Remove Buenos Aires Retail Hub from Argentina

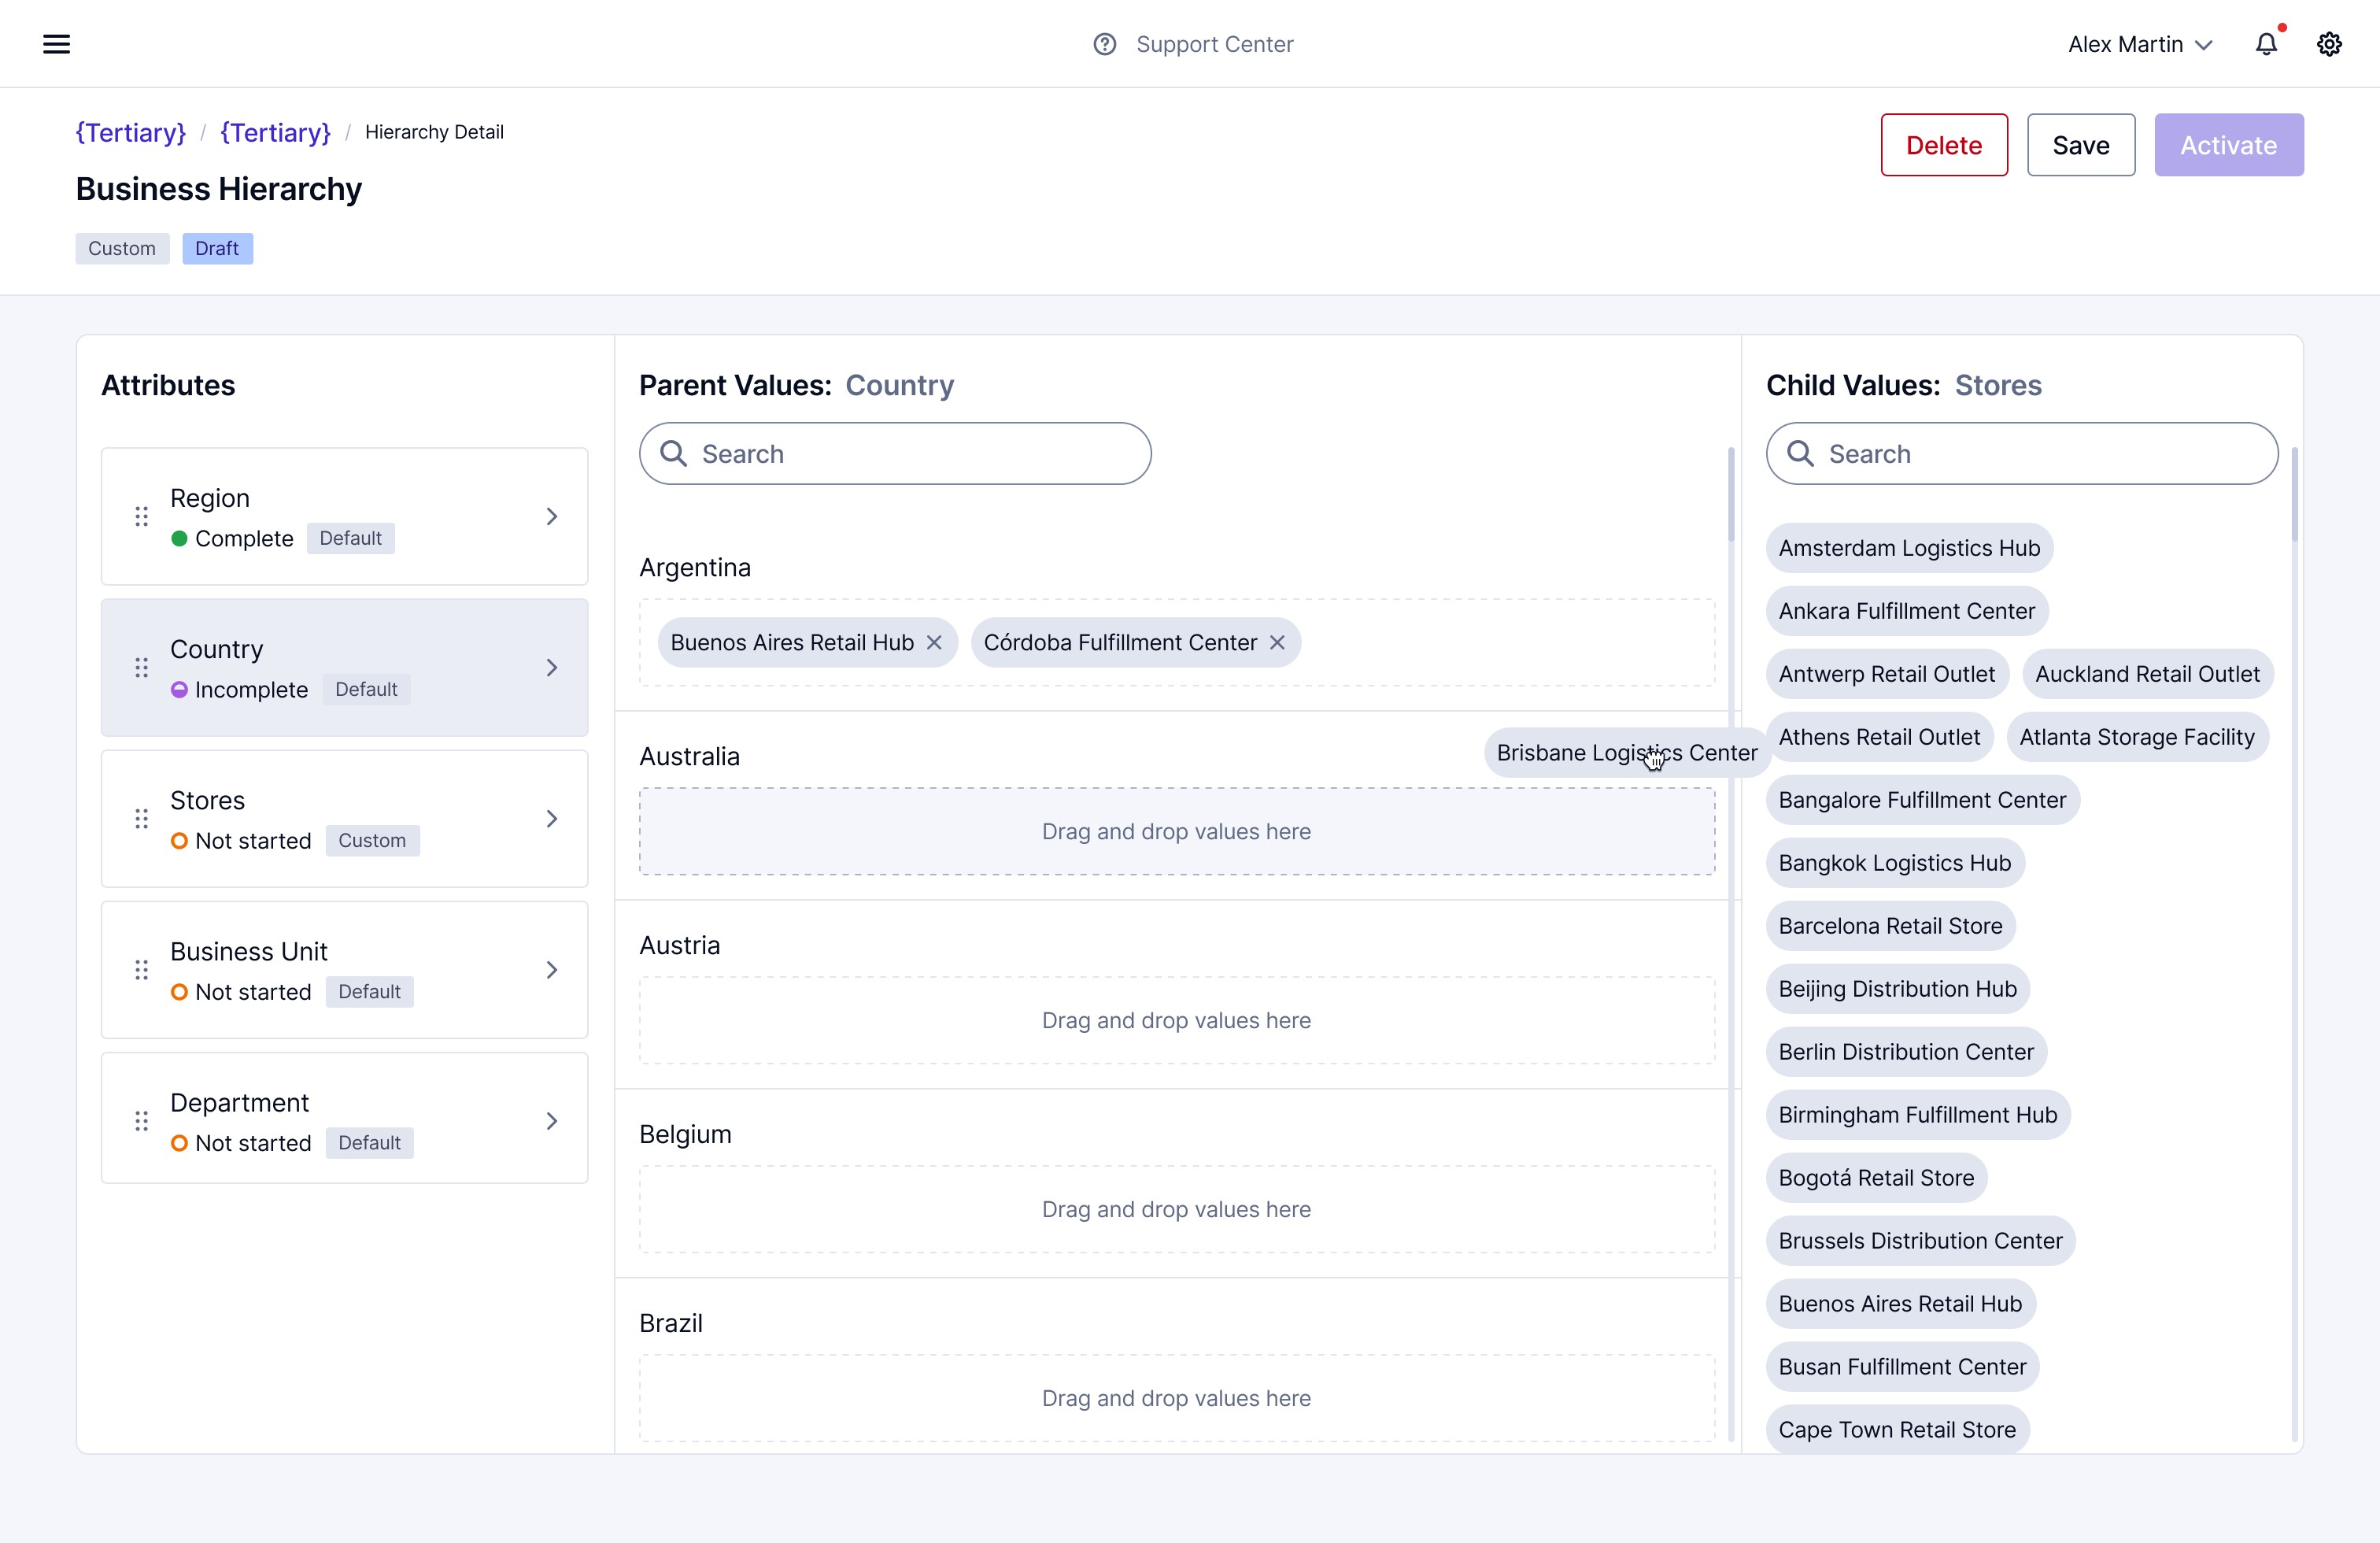pyautogui.click(x=934, y=643)
